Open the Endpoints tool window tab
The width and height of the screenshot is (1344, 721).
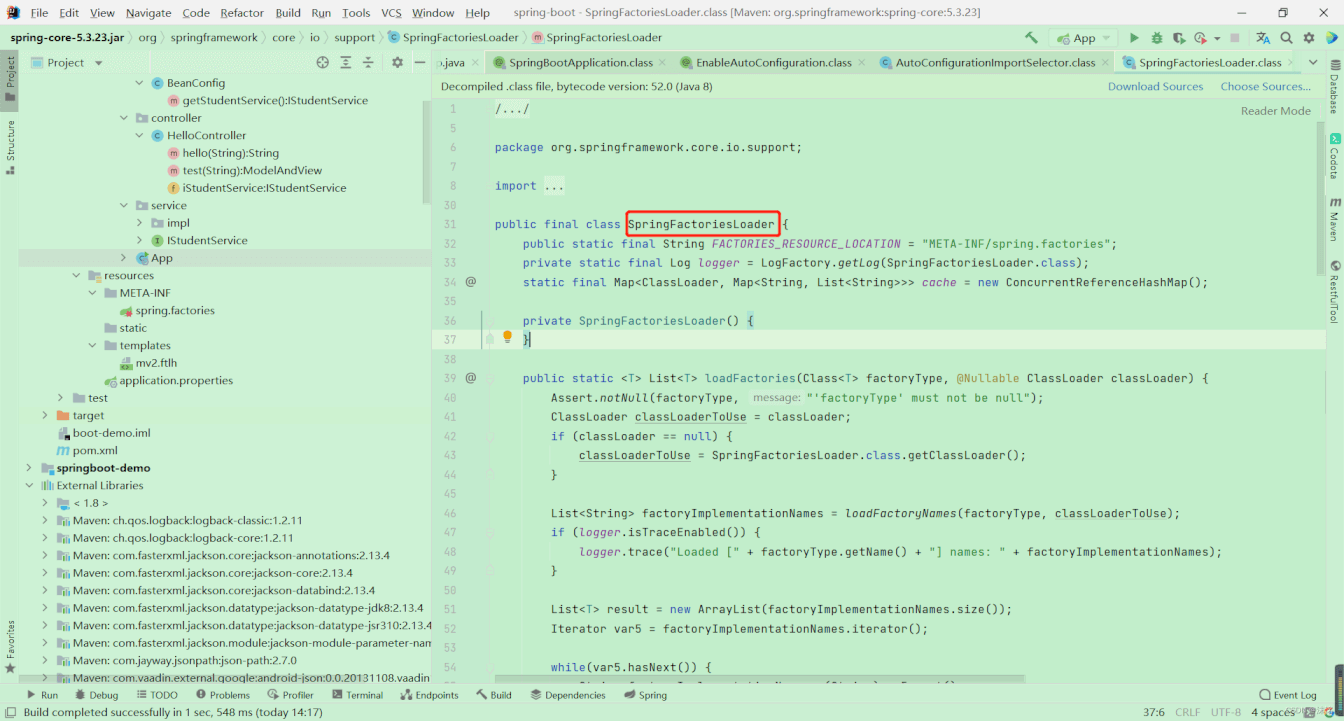[x=429, y=695]
